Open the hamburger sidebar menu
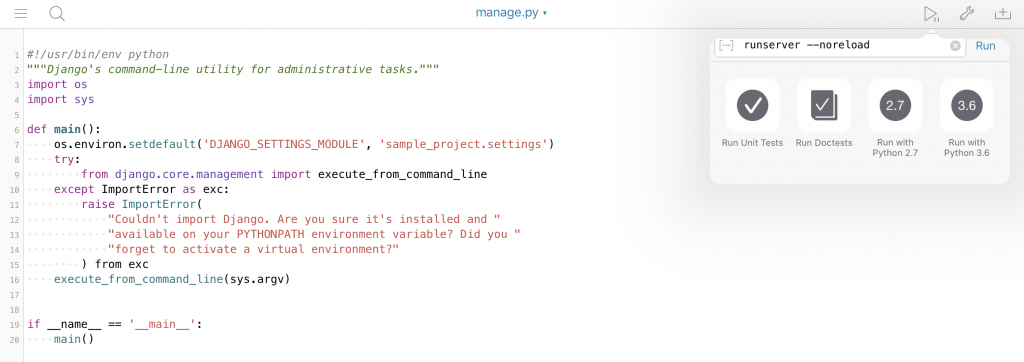The height and width of the screenshot is (362, 1024). (21, 13)
